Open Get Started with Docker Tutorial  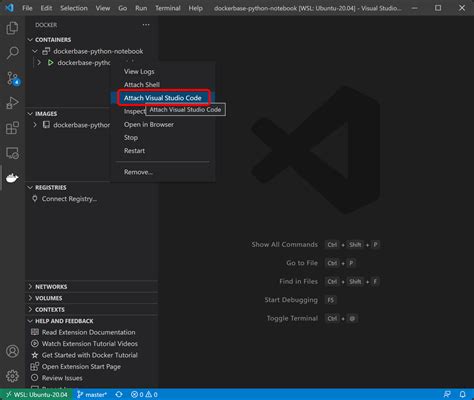click(x=90, y=355)
